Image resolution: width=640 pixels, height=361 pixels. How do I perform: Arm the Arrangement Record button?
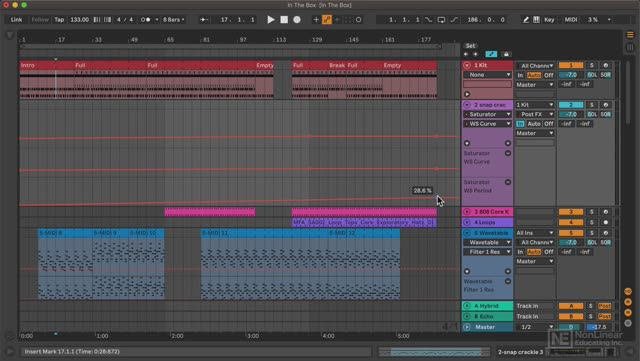297,20
